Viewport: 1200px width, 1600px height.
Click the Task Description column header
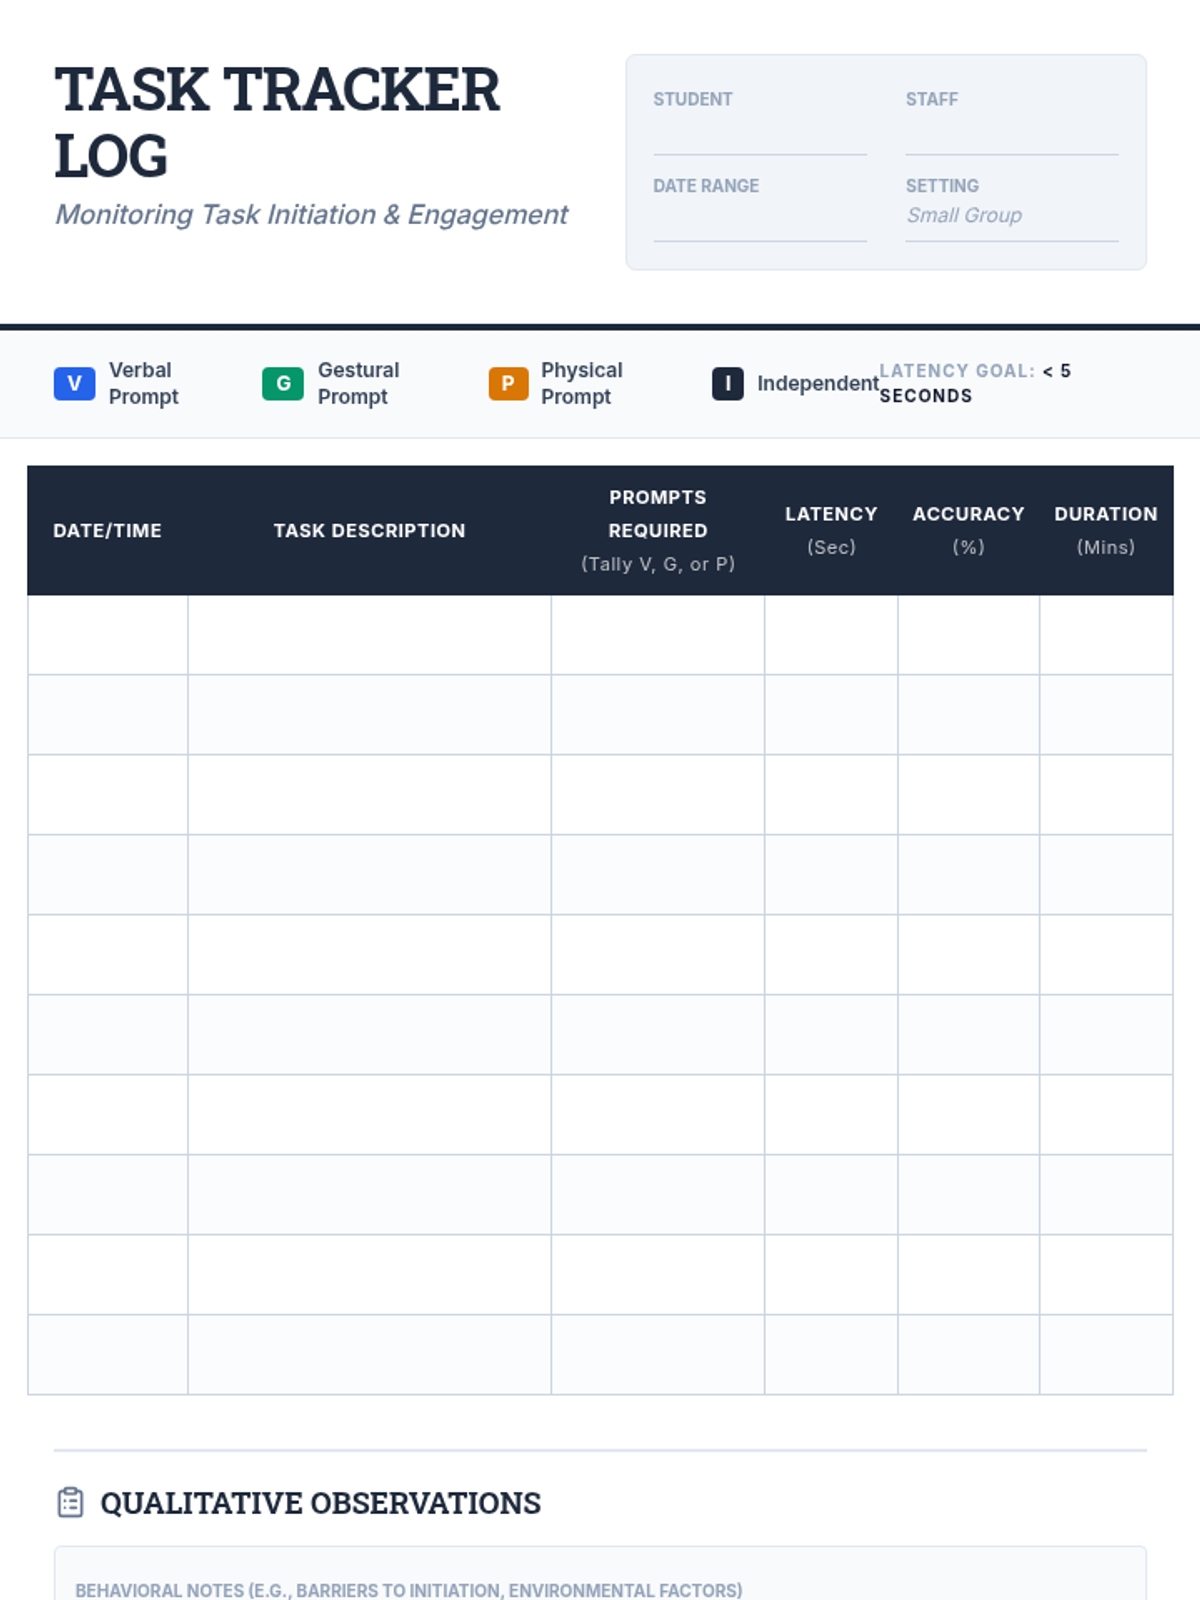tap(369, 531)
